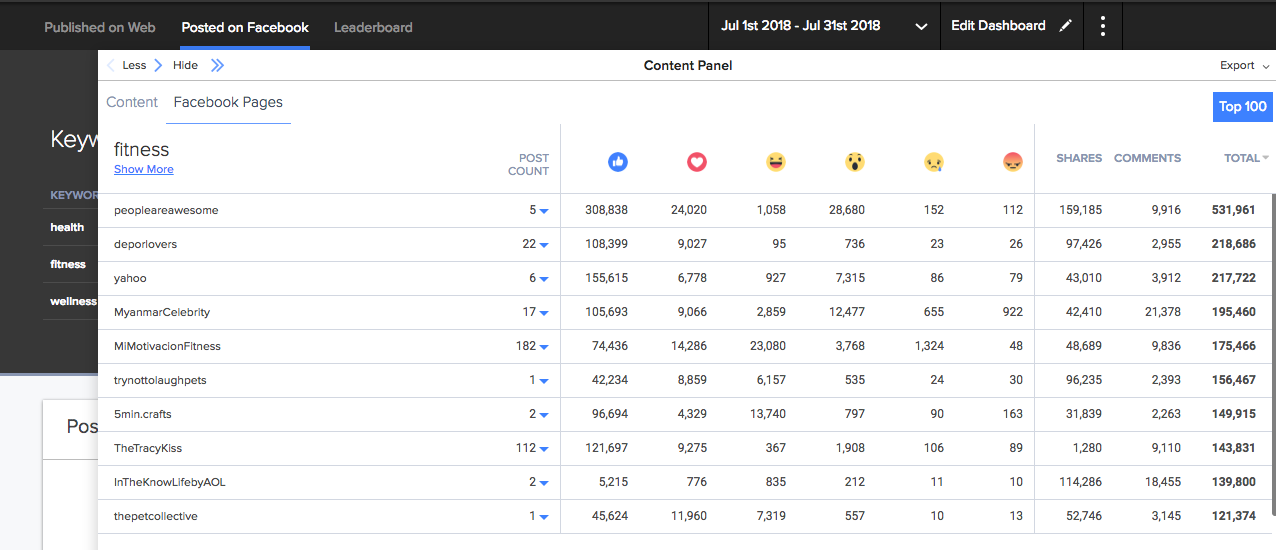Click the Edit Dashboard button
Viewport: 1276px width, 550px height.
(1011, 26)
